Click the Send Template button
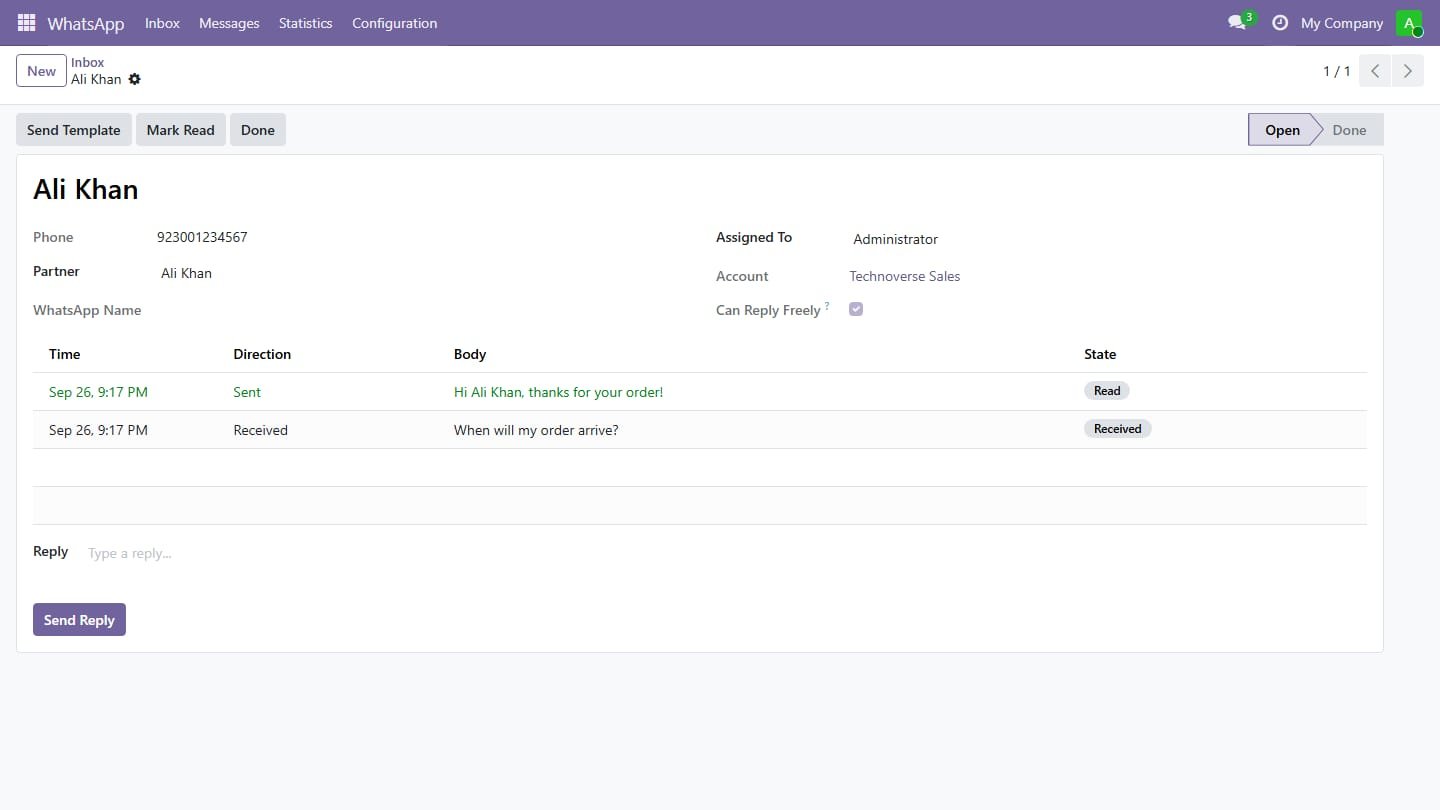This screenshot has width=1440, height=810. [x=74, y=130]
